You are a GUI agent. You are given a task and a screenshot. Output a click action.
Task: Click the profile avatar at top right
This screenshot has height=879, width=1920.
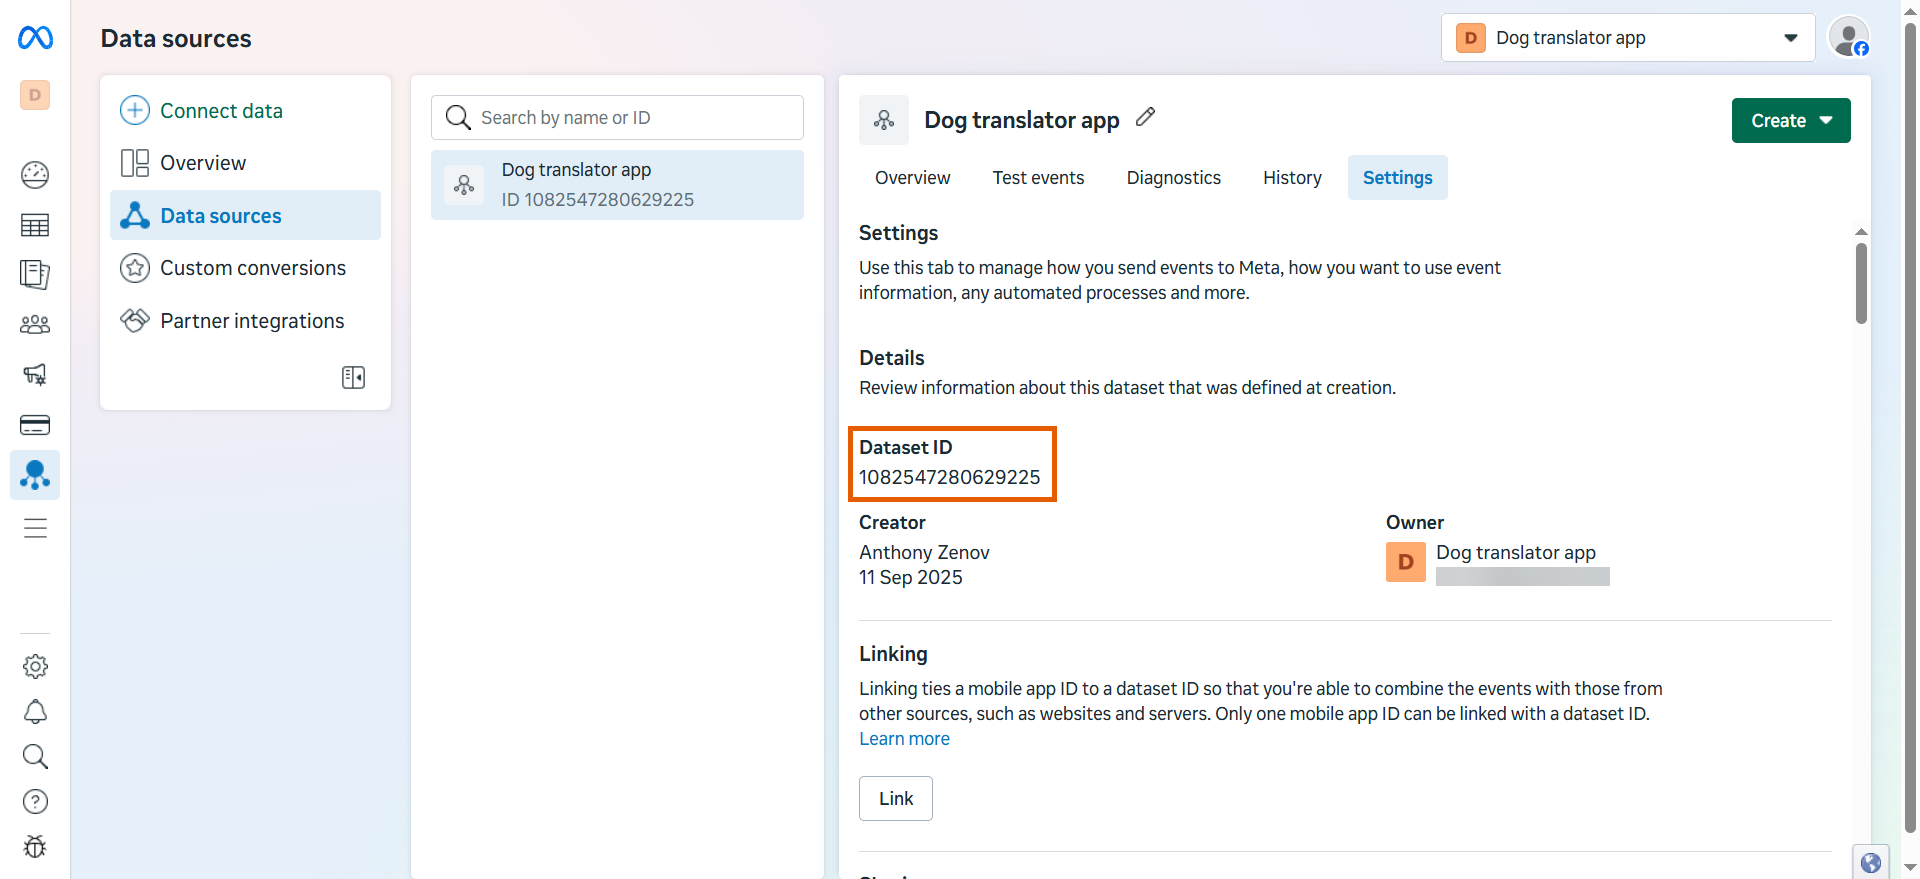point(1849,37)
